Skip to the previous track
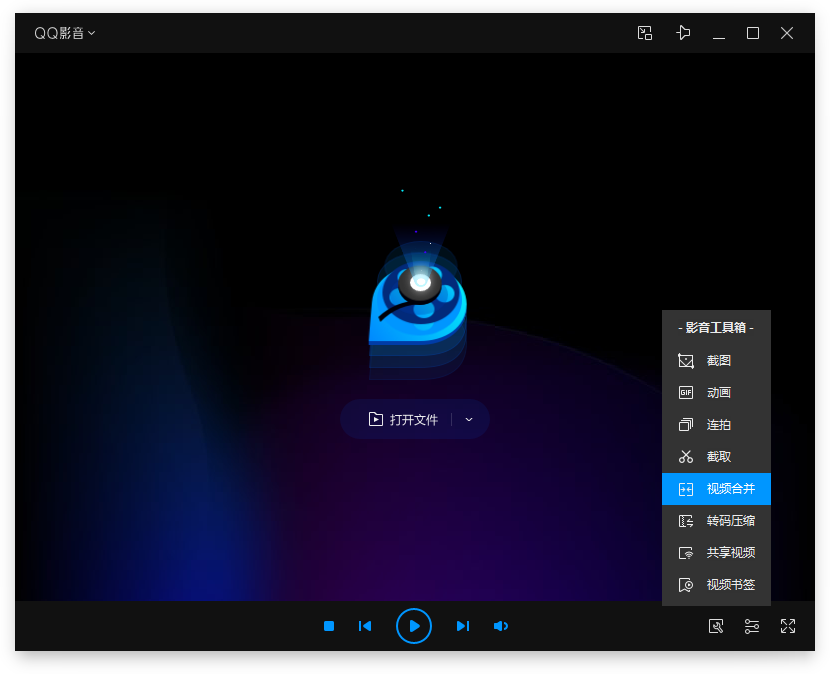Viewport: 830px width, 674px height. 365,626
